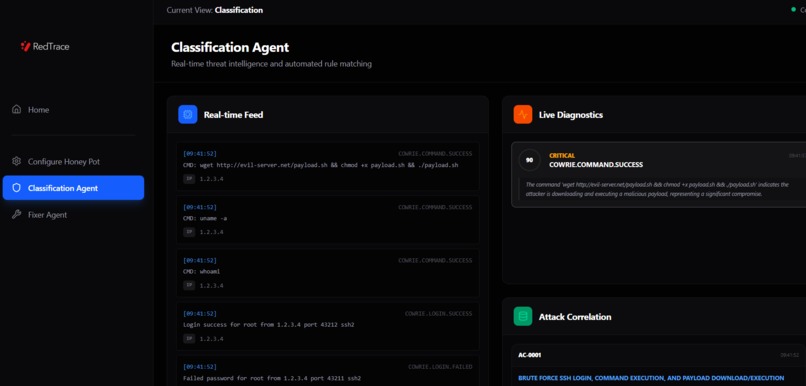Click the COWRIE.LOGIN.SUCCESS event tag
Image resolution: width=806 pixels, height=386 pixels.
(438, 314)
